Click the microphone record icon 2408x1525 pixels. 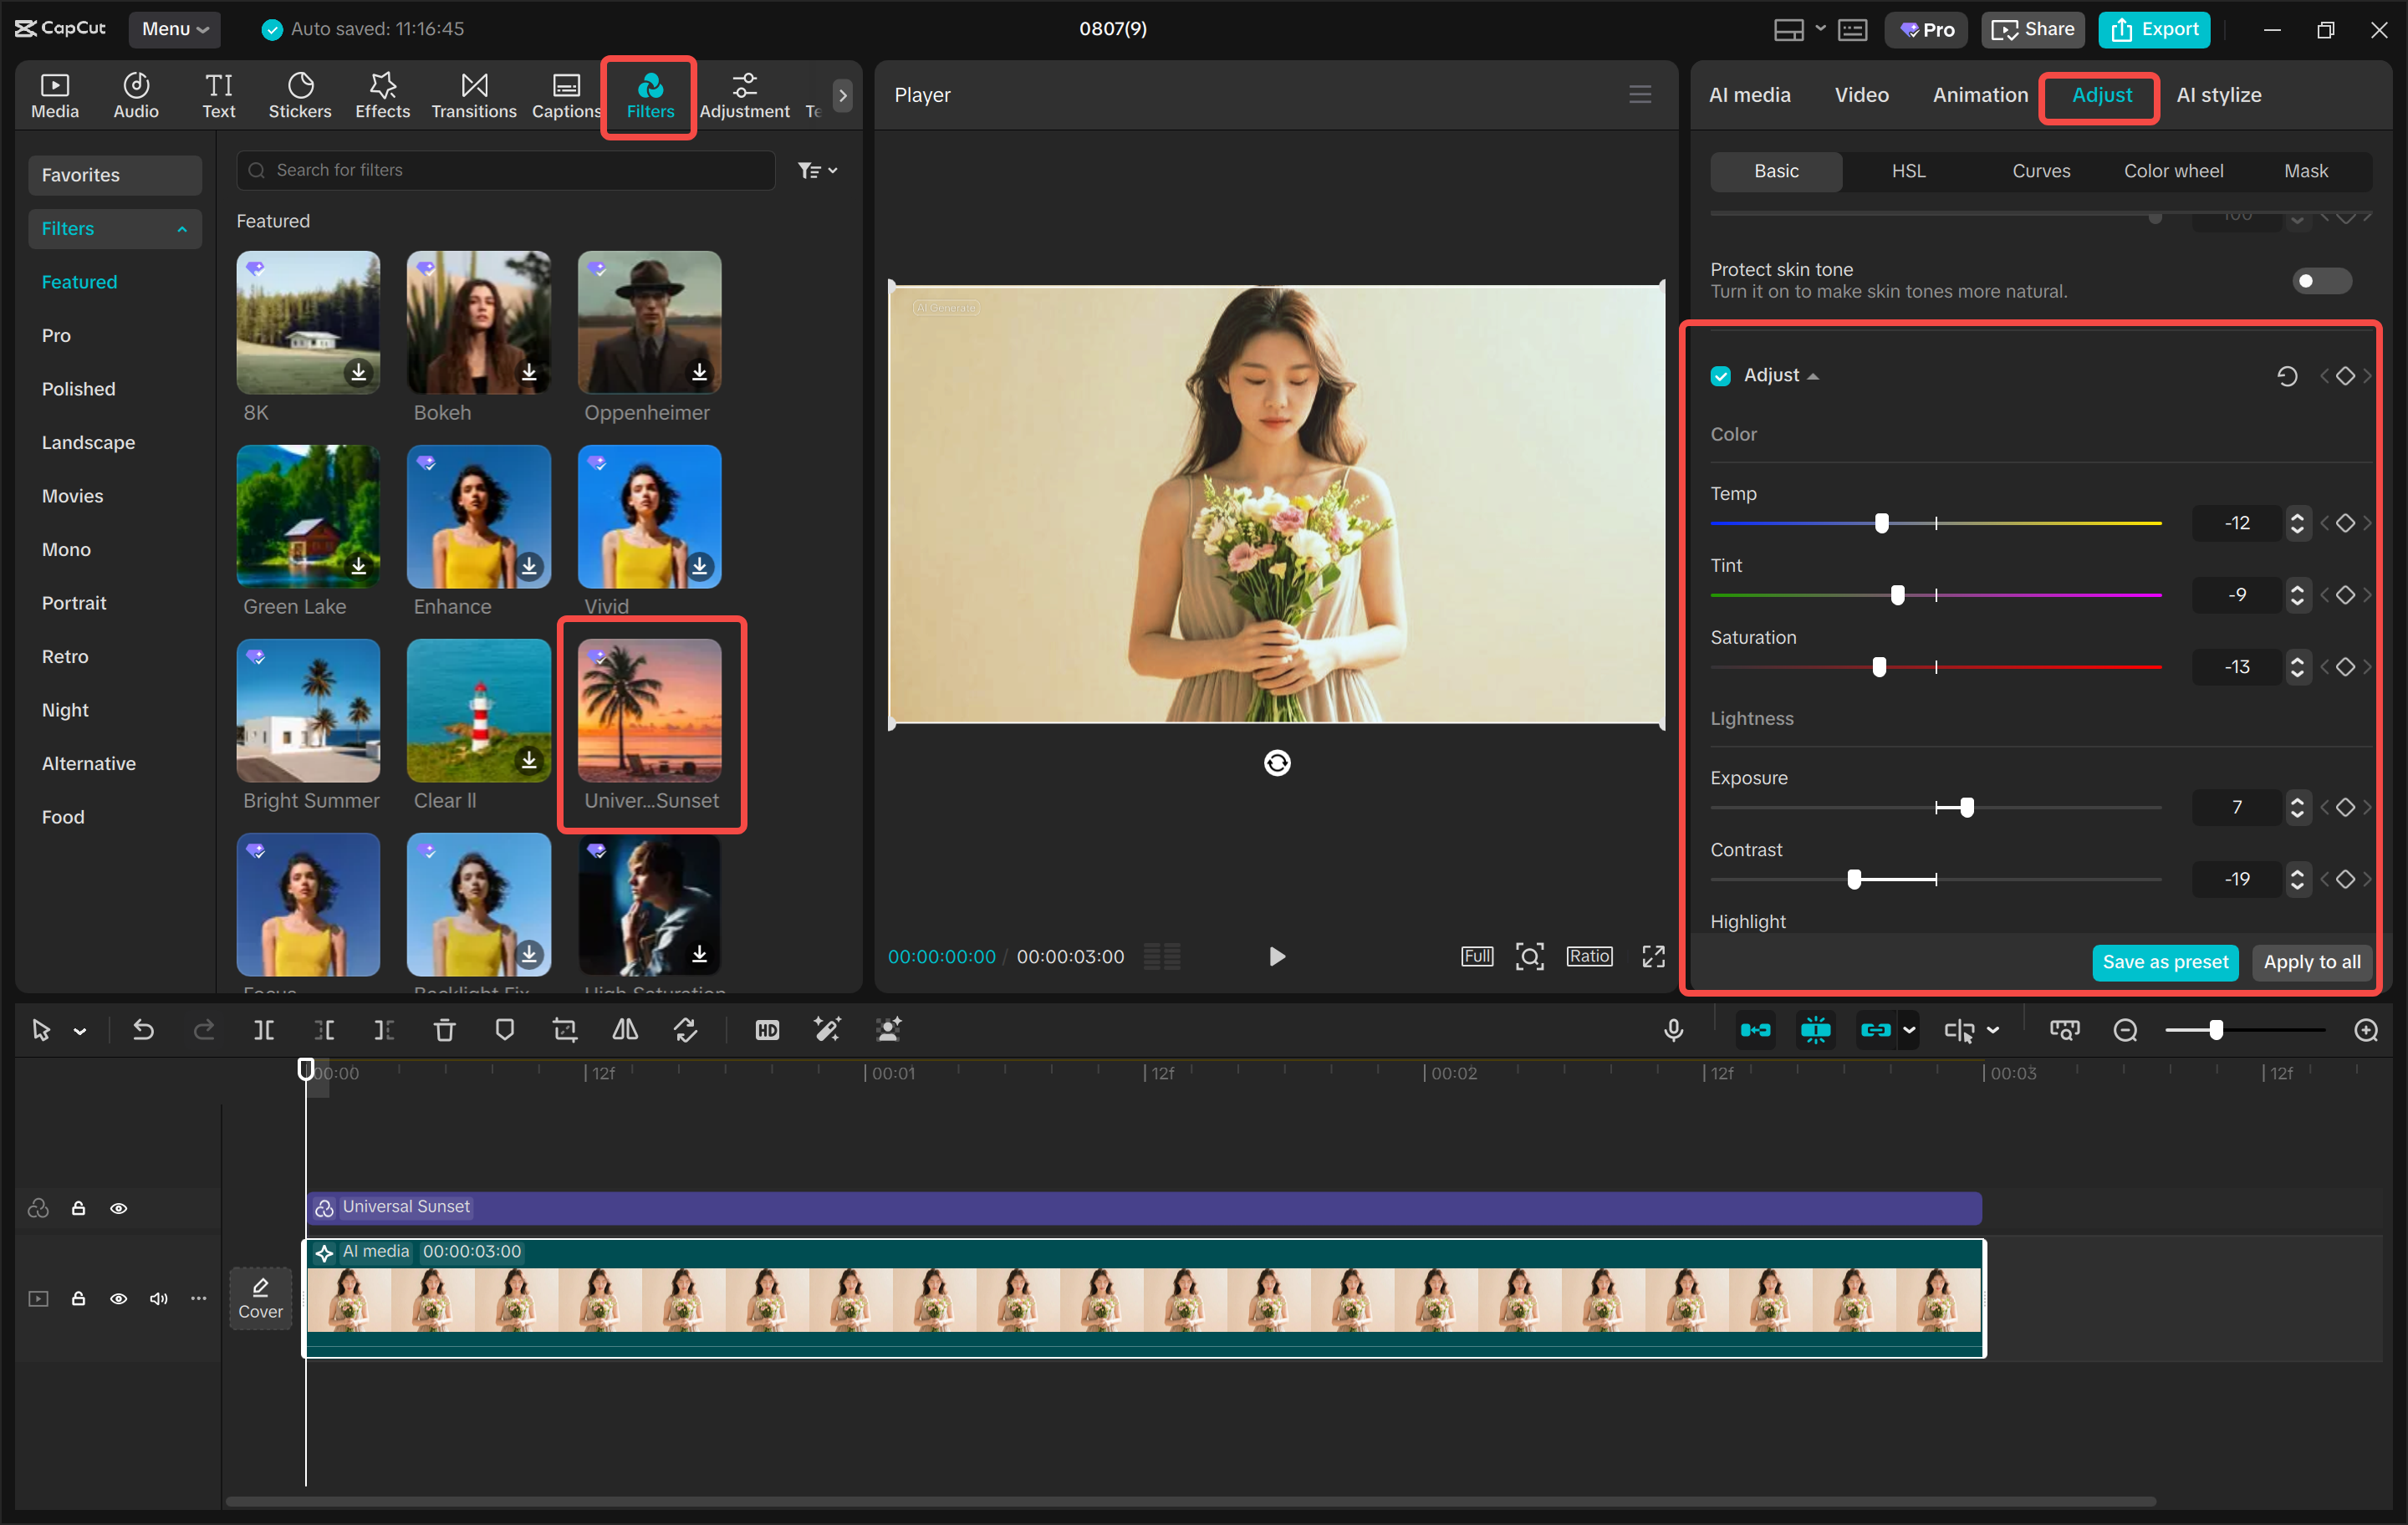[x=1673, y=1030]
